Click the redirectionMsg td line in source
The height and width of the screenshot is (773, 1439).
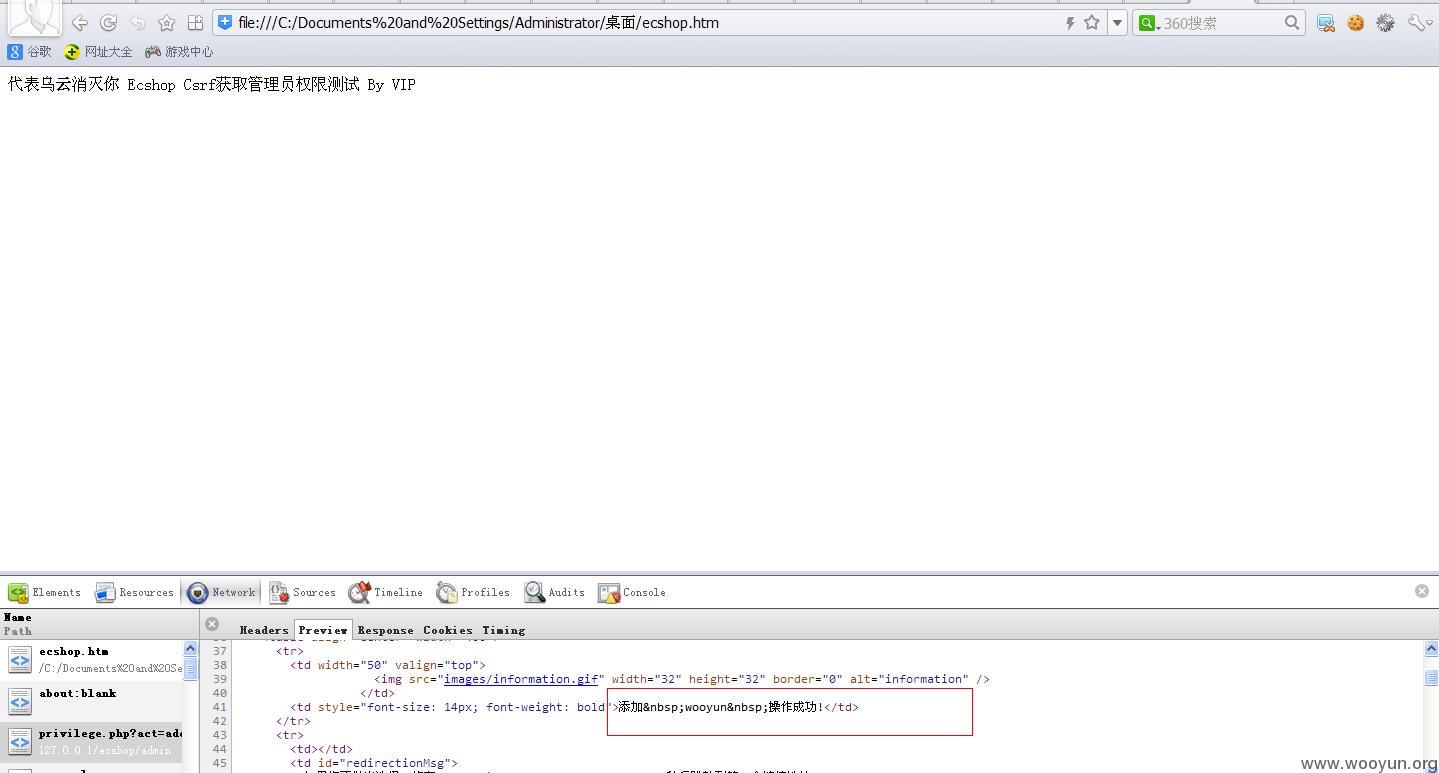(x=374, y=763)
